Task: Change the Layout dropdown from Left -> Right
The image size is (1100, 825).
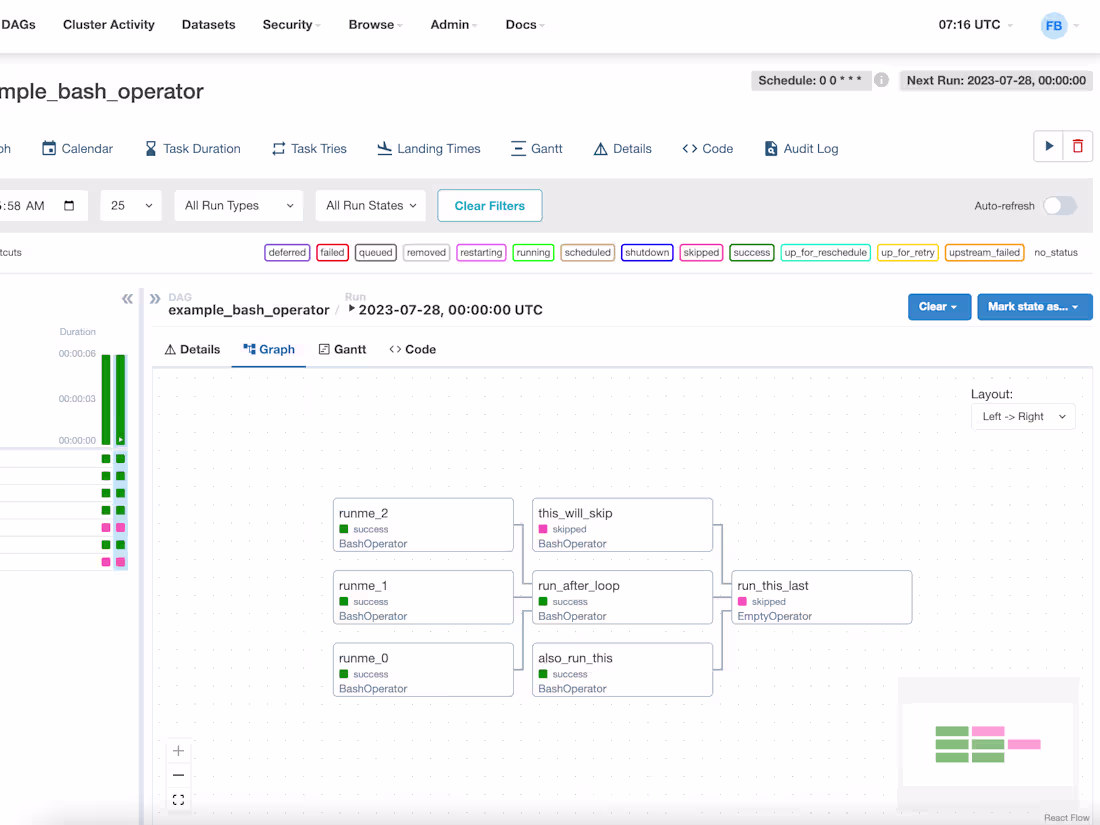Action: [x=1022, y=416]
